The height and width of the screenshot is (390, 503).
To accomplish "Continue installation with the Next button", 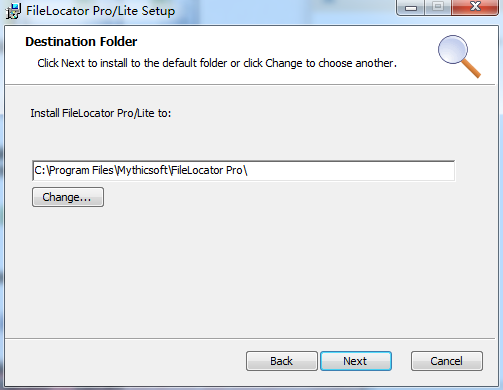I will 356,361.
